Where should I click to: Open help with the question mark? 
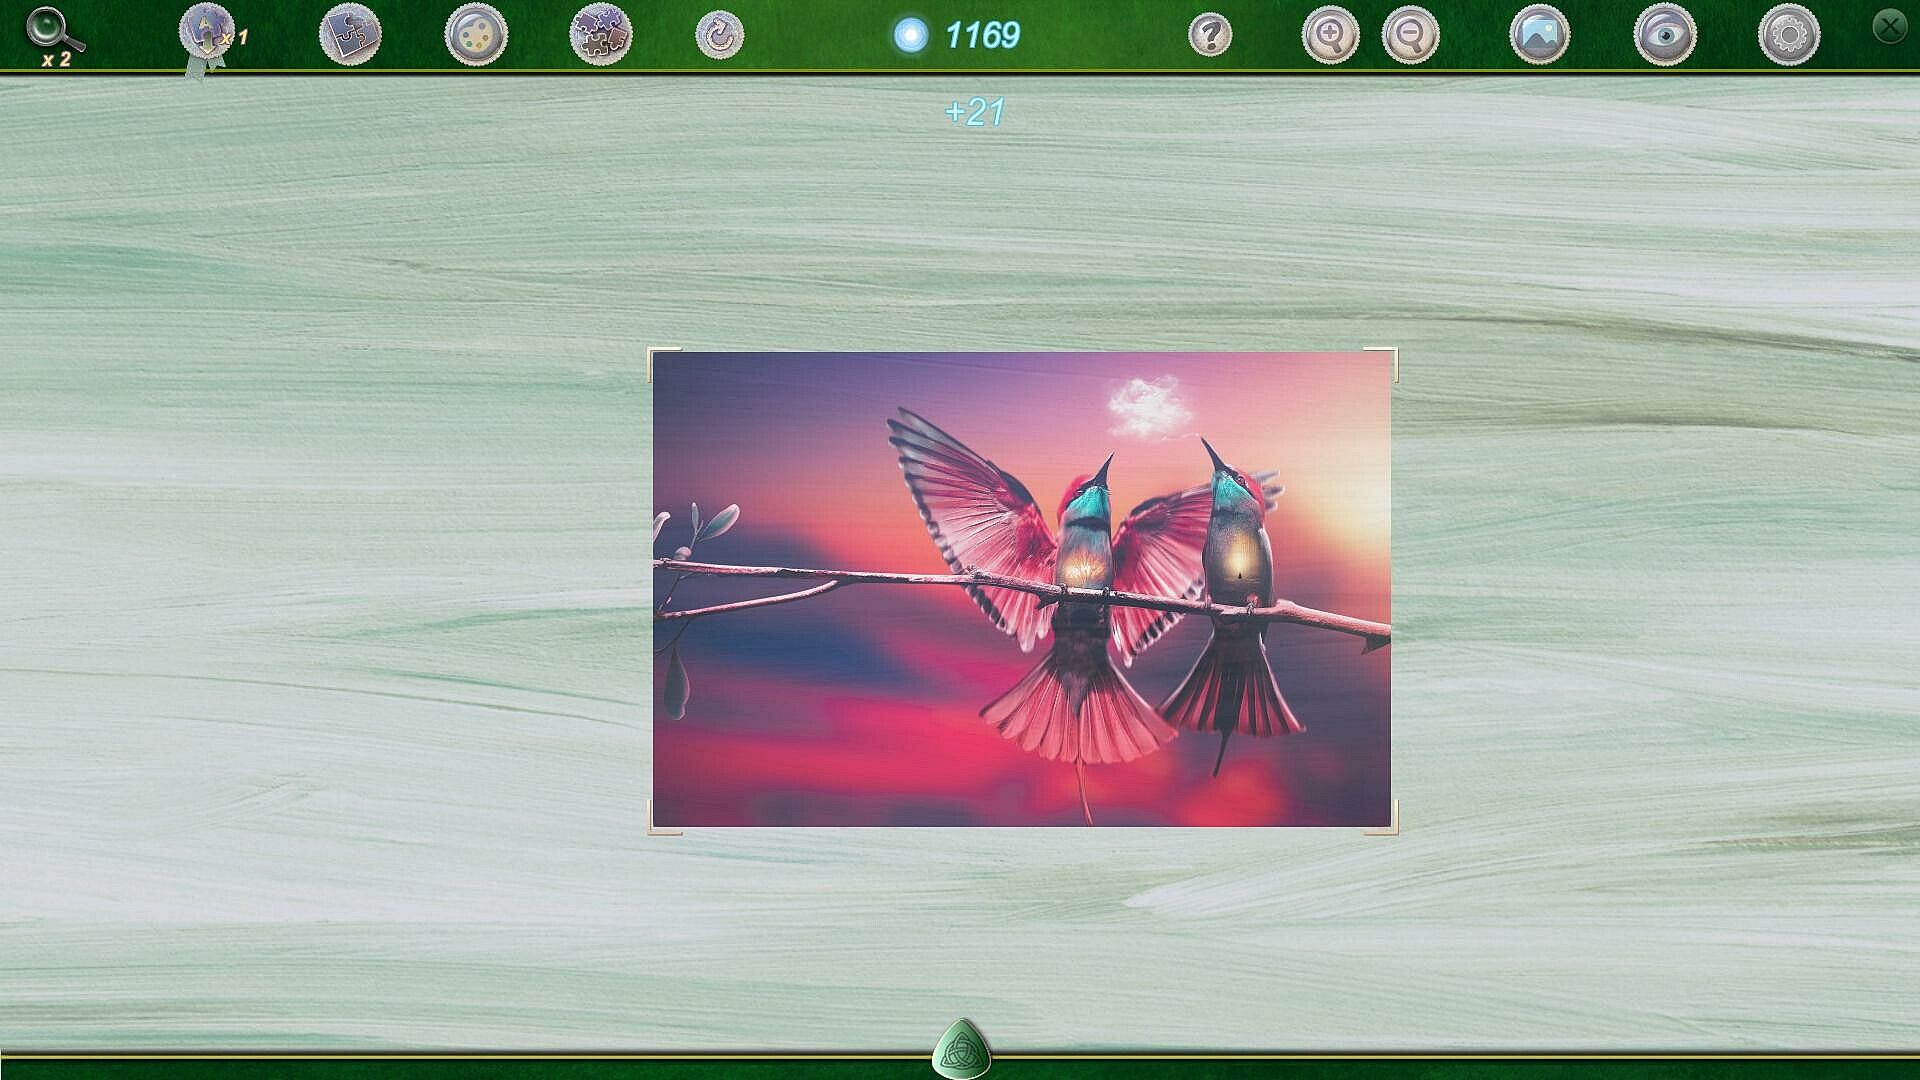pyautogui.click(x=1210, y=36)
